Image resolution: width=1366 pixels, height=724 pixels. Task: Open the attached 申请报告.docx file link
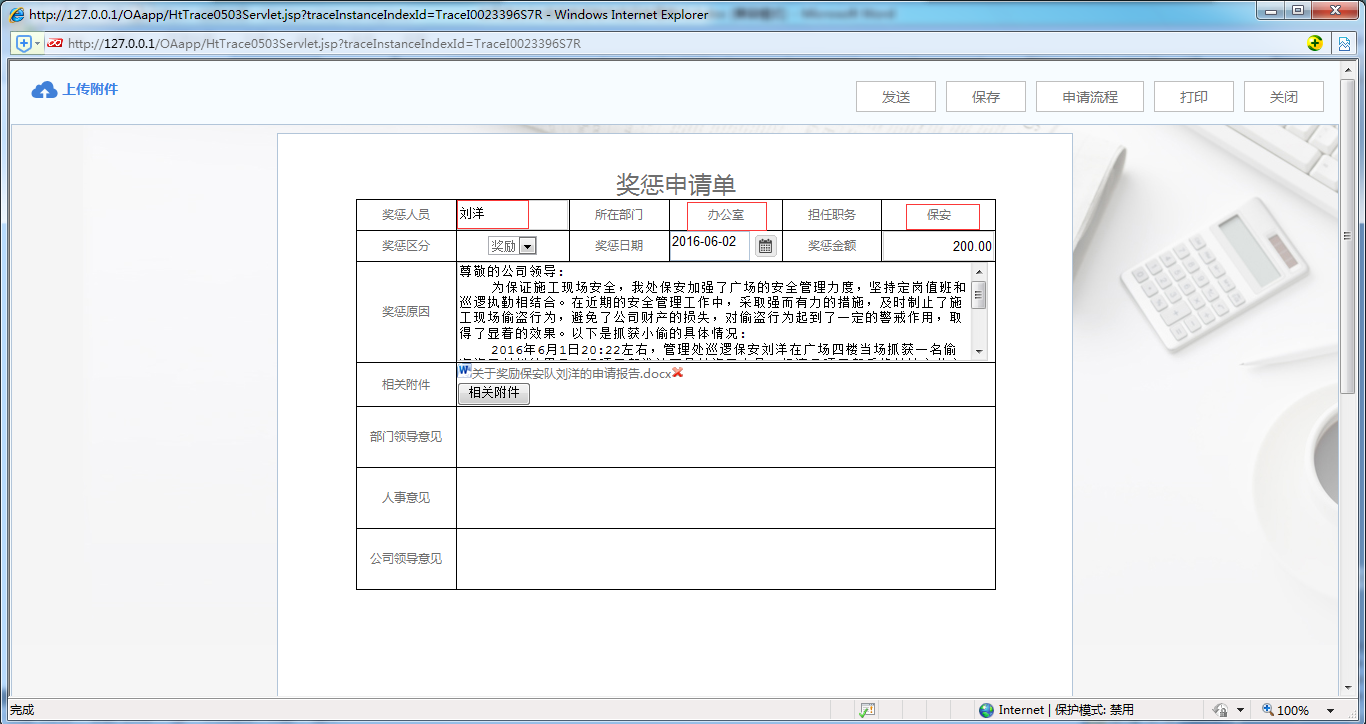coord(571,374)
